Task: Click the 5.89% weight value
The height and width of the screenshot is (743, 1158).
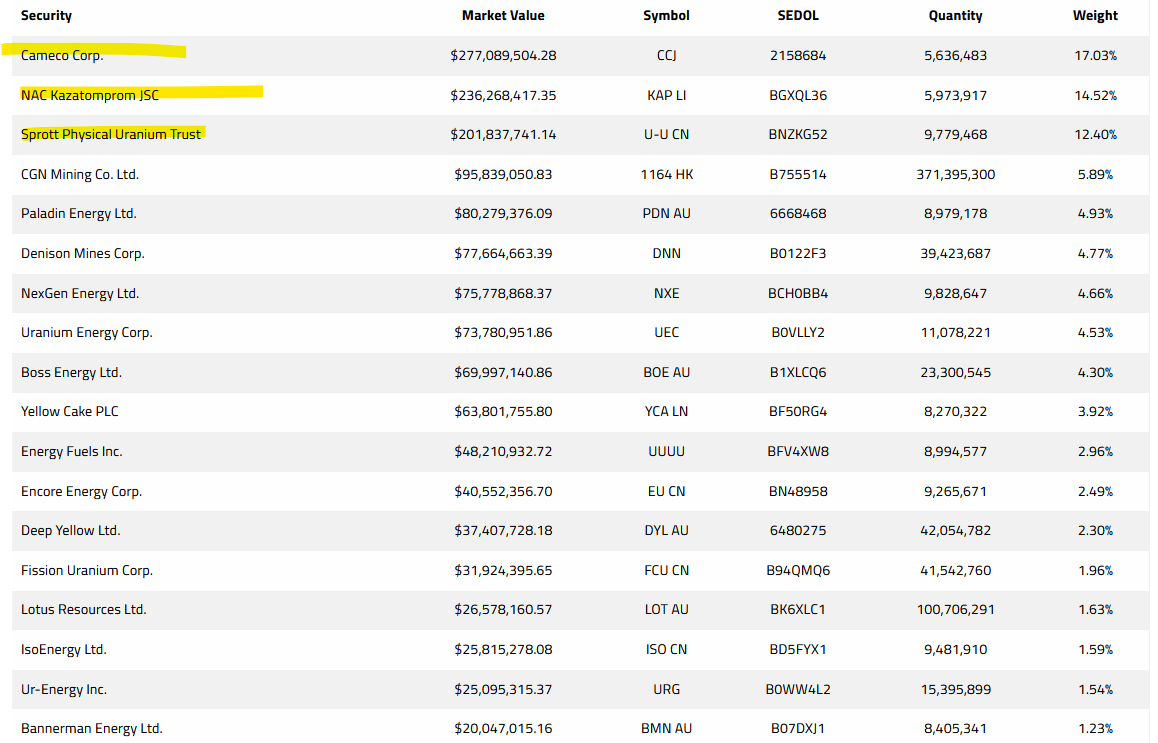Action: [x=1095, y=174]
